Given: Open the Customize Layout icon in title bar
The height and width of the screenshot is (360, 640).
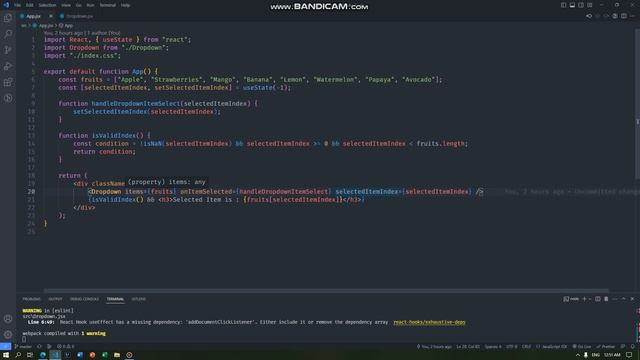Looking at the screenshot, I should click(590, 5).
